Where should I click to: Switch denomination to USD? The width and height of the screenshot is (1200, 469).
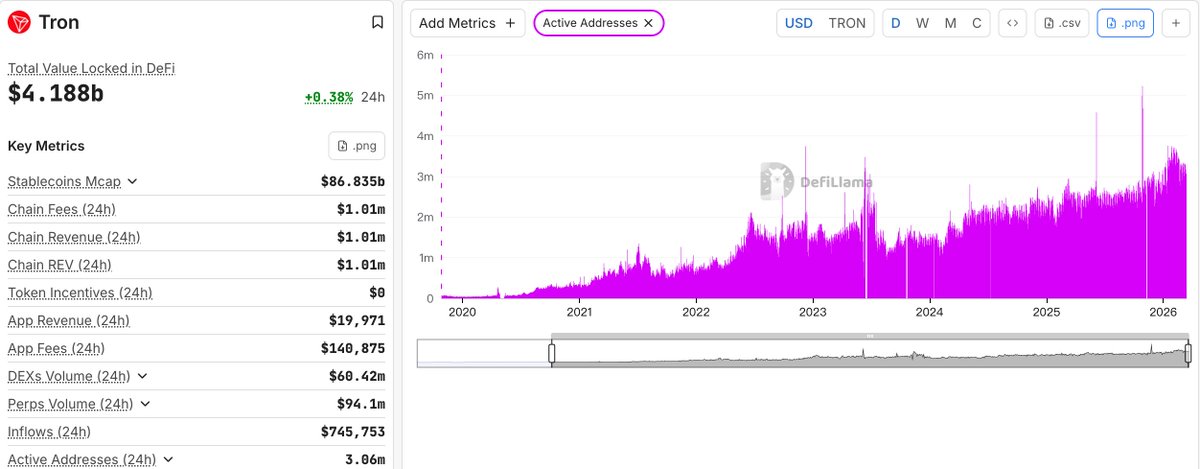(x=799, y=23)
